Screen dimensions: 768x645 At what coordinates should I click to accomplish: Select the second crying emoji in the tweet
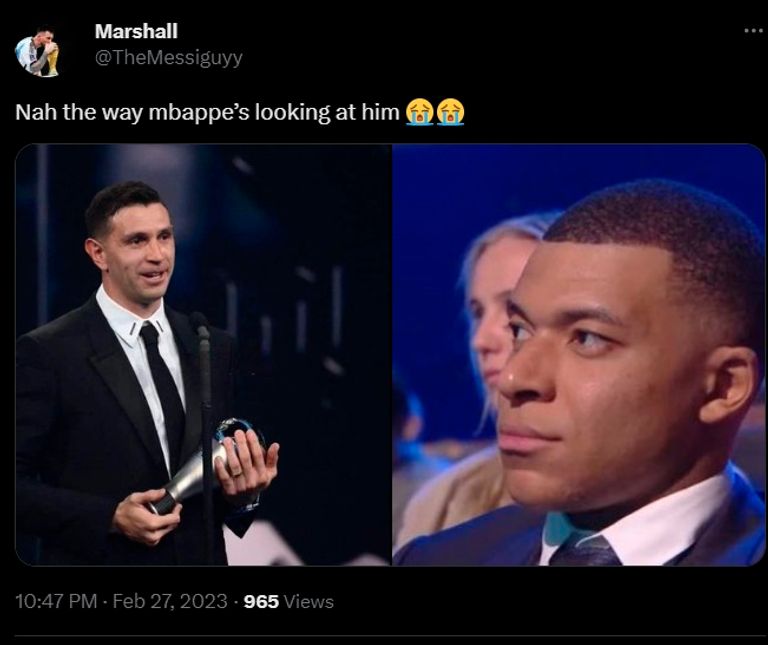450,113
